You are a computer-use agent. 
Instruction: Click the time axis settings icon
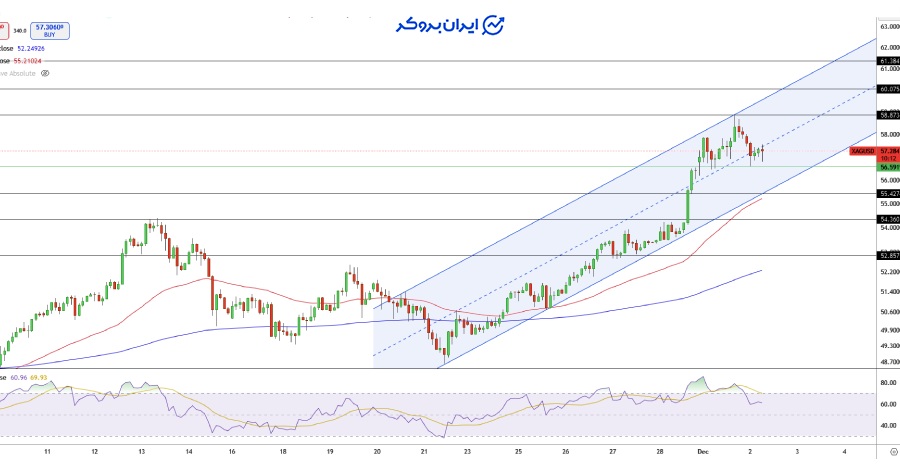click(892, 452)
